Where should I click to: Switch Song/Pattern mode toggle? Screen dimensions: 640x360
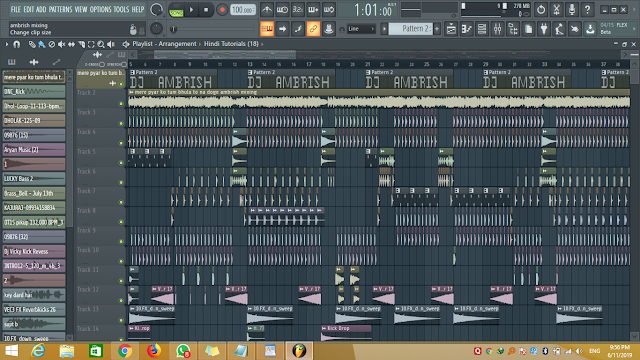[x=176, y=10]
